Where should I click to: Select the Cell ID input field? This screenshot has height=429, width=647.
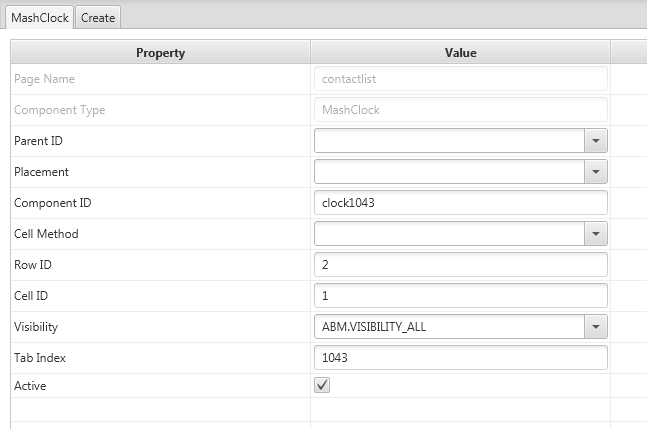[x=460, y=296]
